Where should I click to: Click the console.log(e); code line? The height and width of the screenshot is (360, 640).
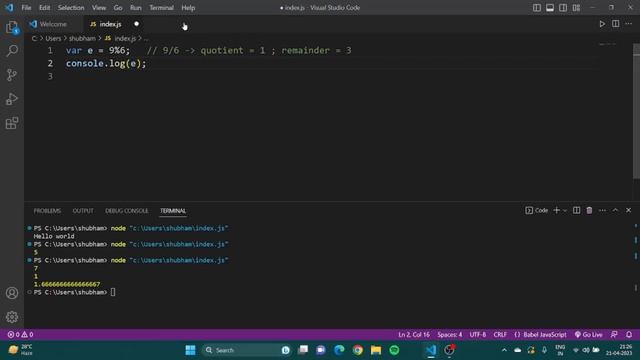pos(106,64)
